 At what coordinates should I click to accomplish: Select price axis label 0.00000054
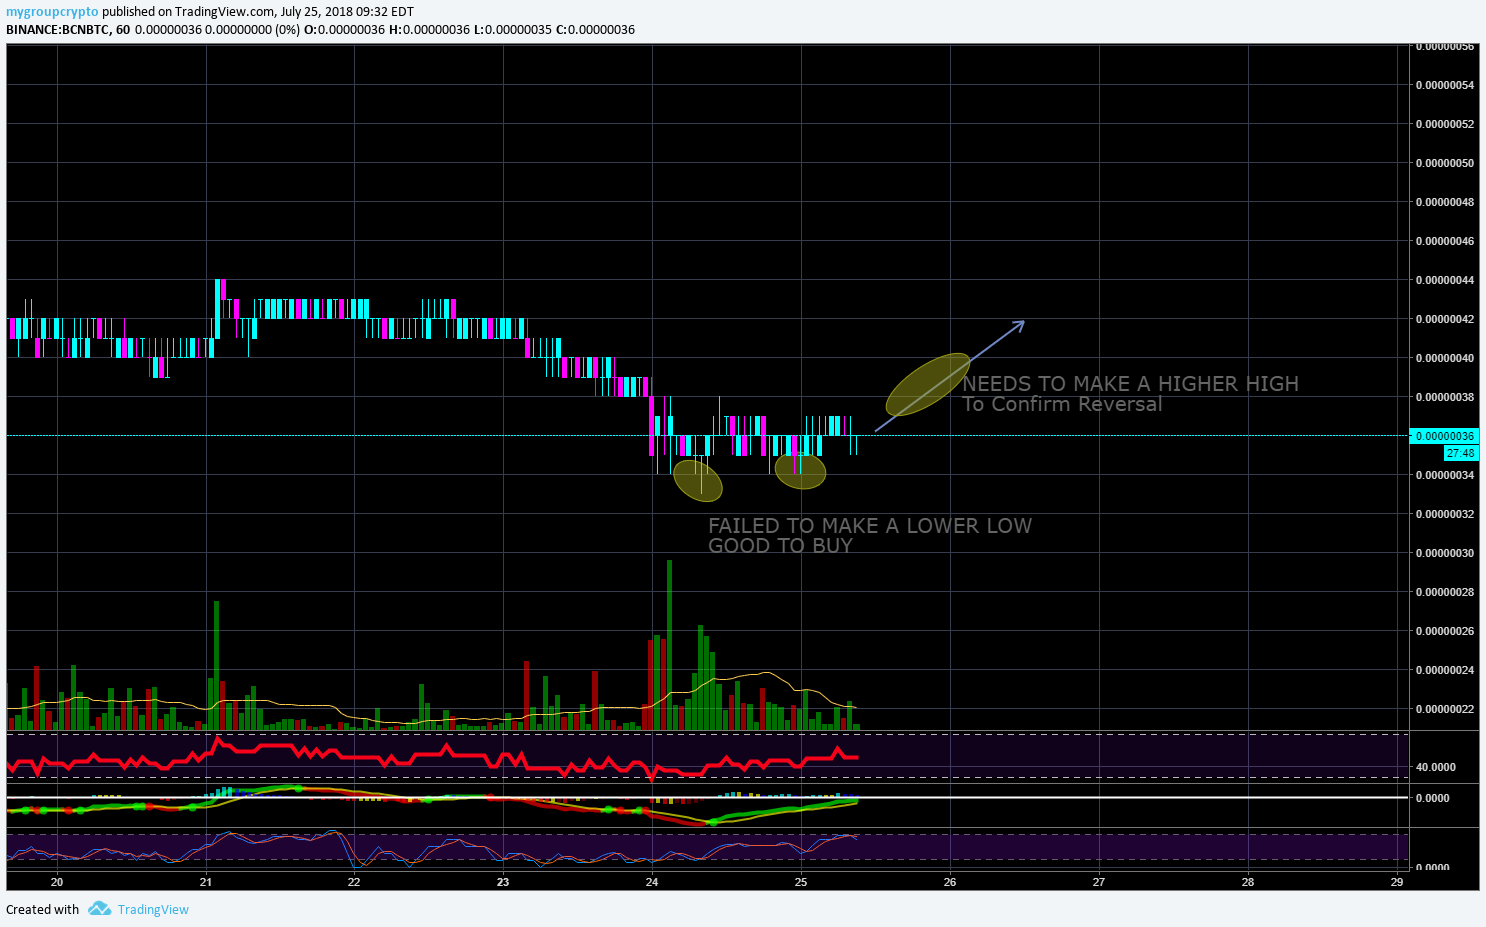(1444, 85)
